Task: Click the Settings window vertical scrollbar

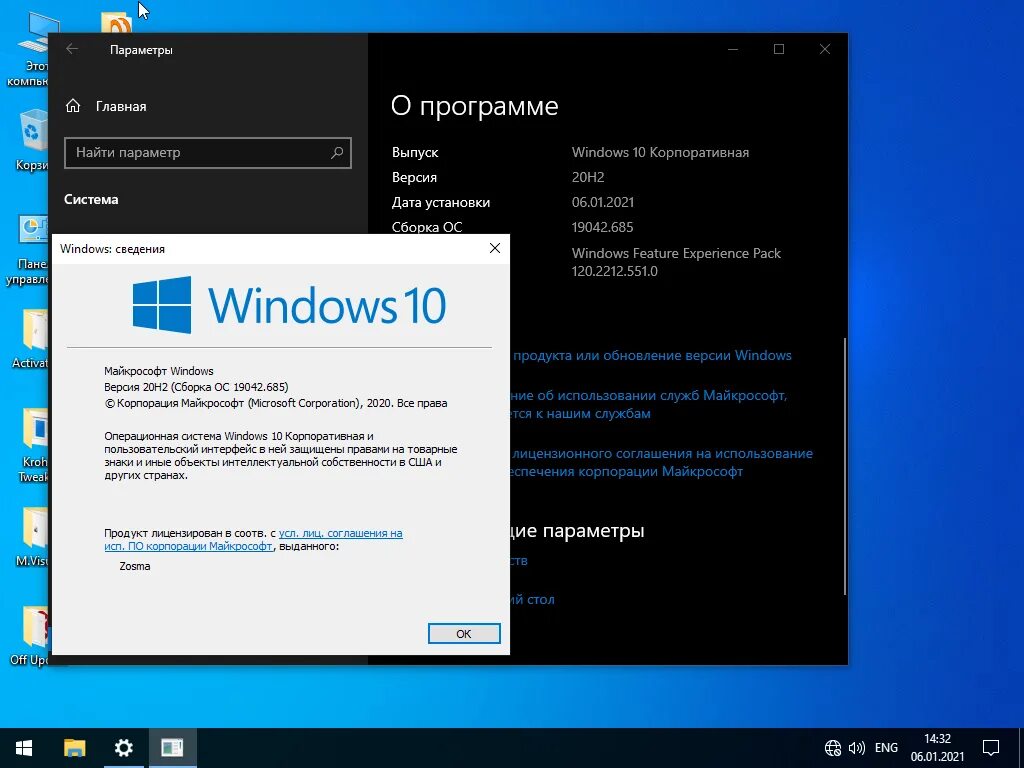Action: 845,466
